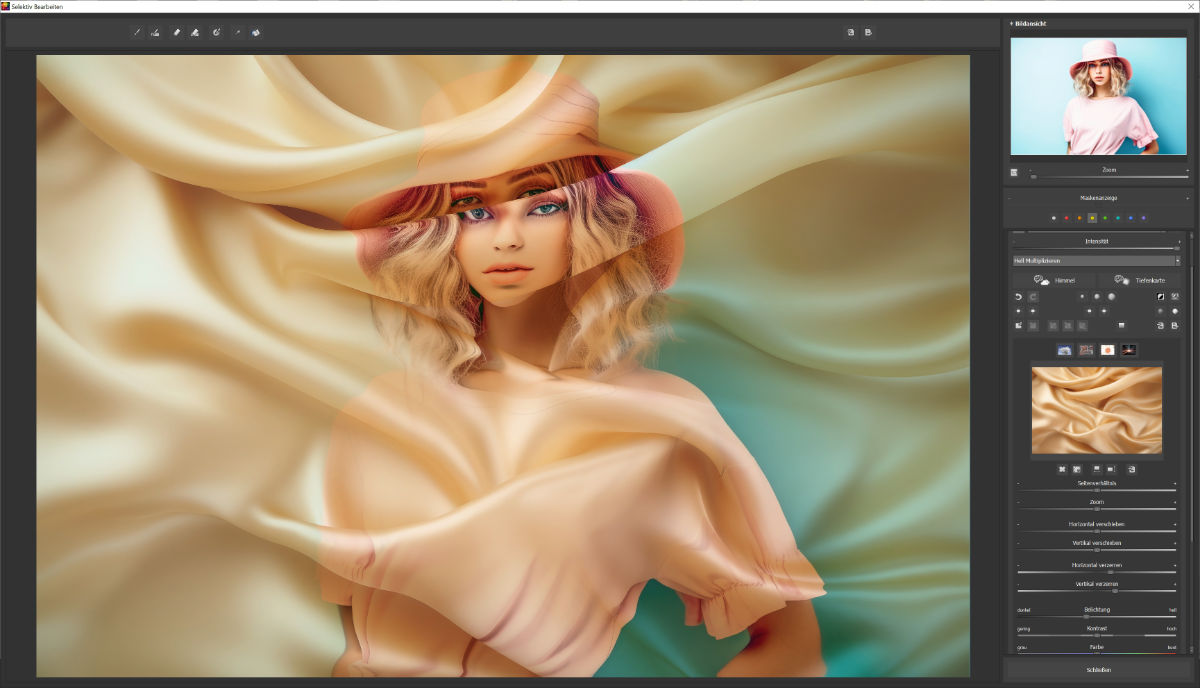Screen dimensions: 1200x688
Task: Select the green mask color dot
Action: click(x=1105, y=217)
